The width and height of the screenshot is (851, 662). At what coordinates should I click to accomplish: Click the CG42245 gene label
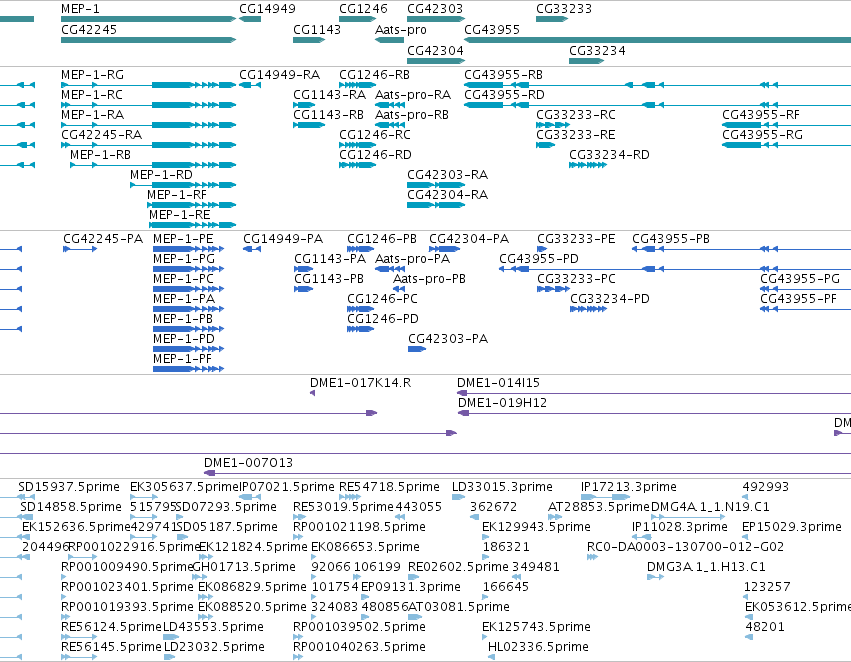(x=89, y=29)
